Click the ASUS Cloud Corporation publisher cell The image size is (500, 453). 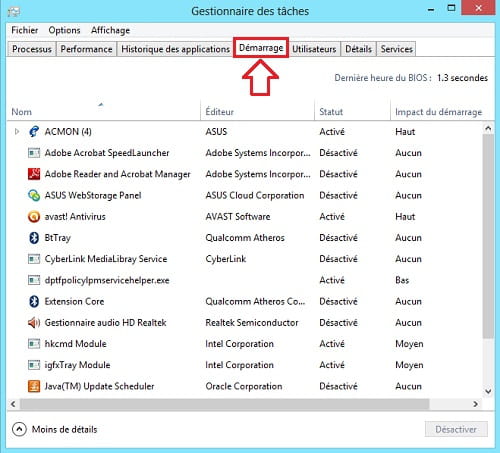(255, 195)
